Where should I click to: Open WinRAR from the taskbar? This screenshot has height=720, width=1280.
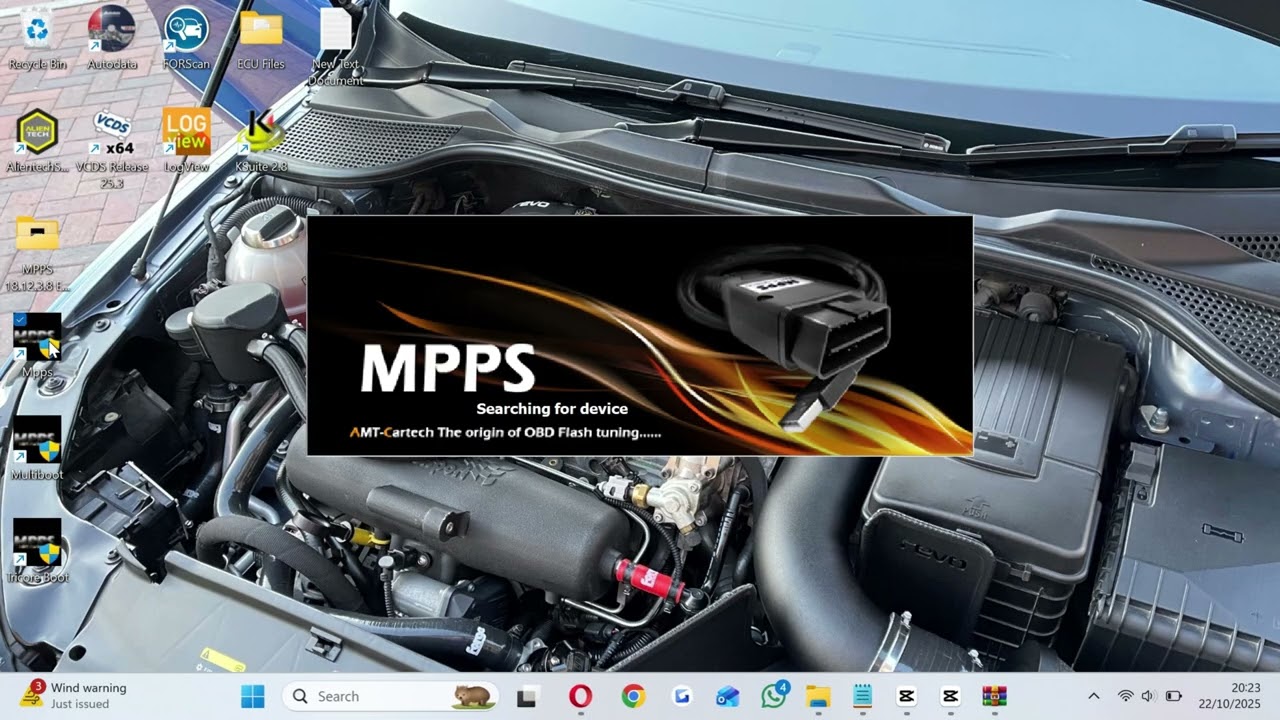994,696
